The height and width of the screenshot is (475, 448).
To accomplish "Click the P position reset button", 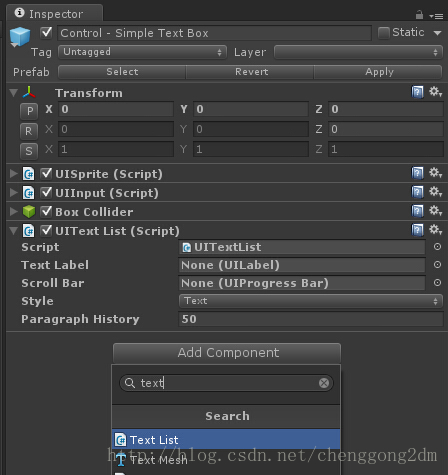I will (x=29, y=111).
